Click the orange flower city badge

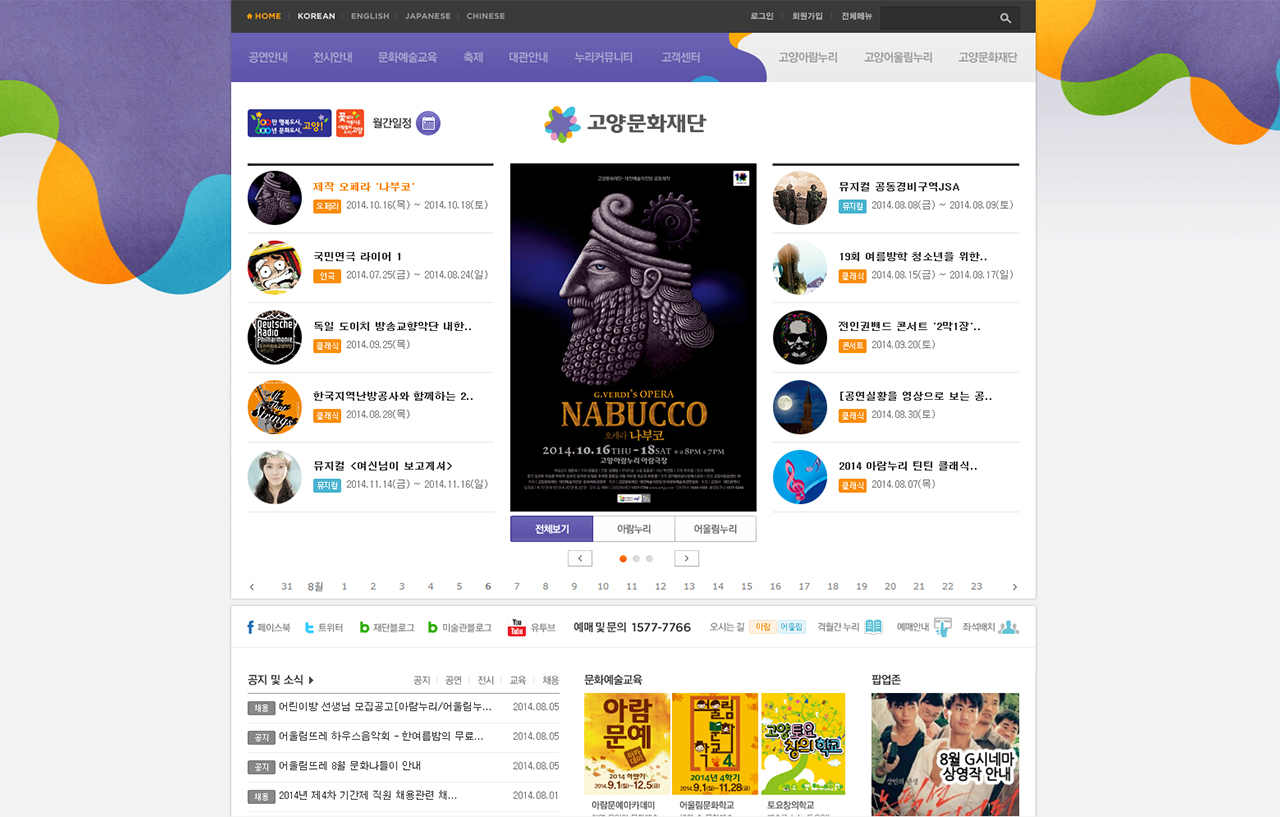coord(350,123)
